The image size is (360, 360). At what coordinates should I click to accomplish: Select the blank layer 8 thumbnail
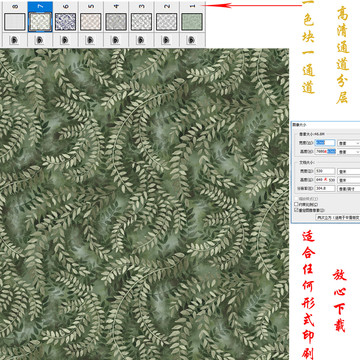click(15, 22)
